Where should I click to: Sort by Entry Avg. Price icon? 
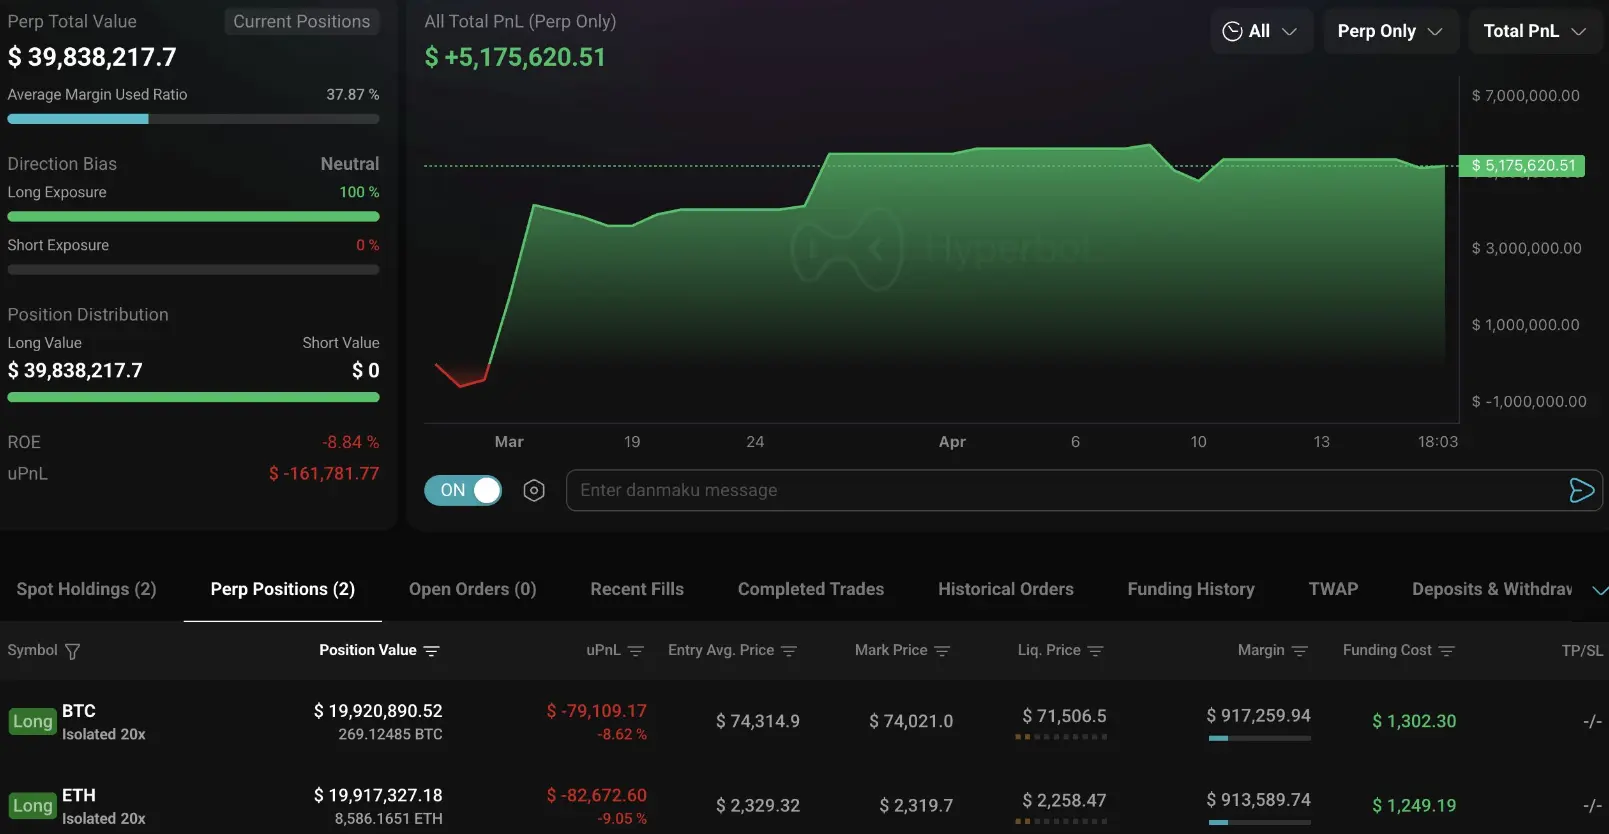[788, 651]
